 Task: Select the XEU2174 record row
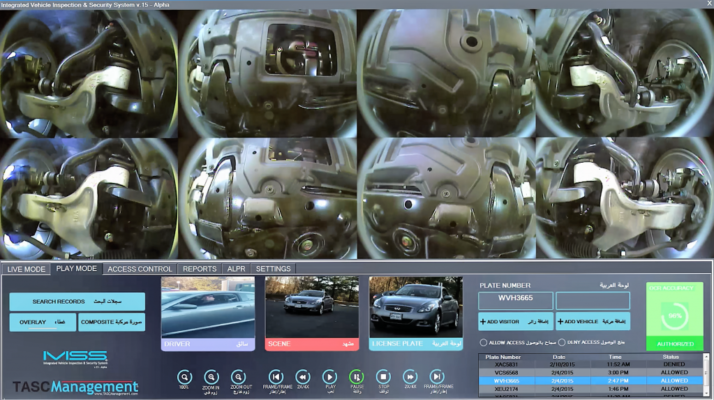[x=590, y=389]
